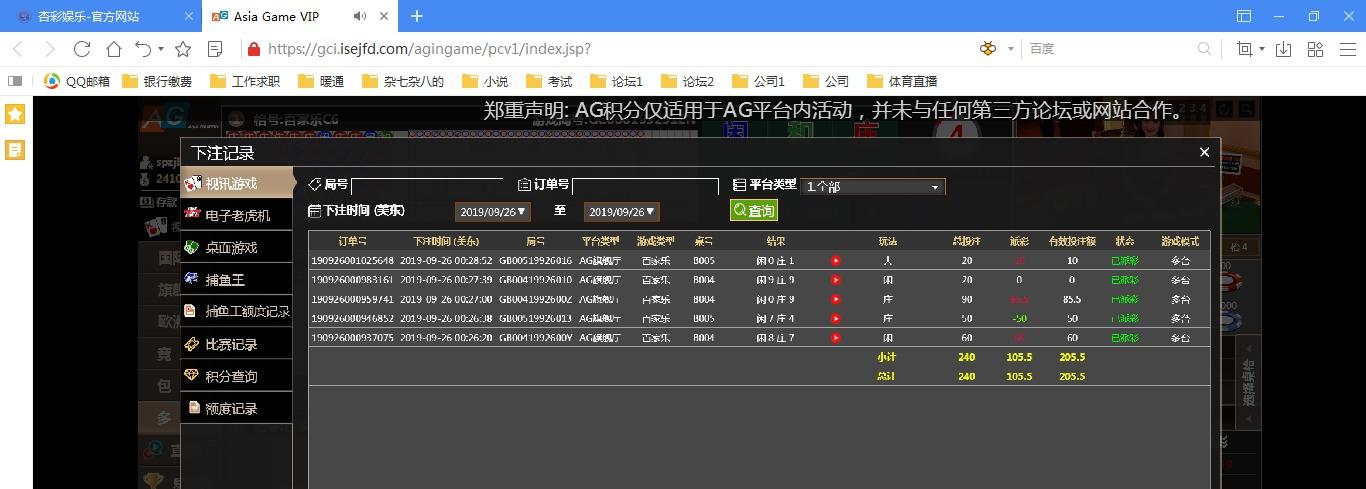1366x489 pixels.
Task: Click the browser back arrow
Action: (18, 48)
